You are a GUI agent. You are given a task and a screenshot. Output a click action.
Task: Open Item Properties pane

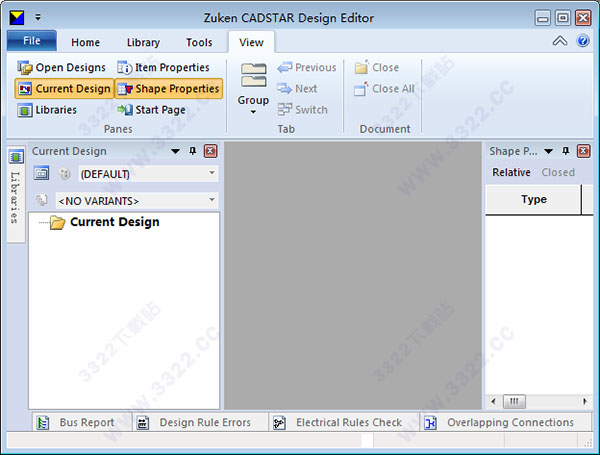click(163, 68)
